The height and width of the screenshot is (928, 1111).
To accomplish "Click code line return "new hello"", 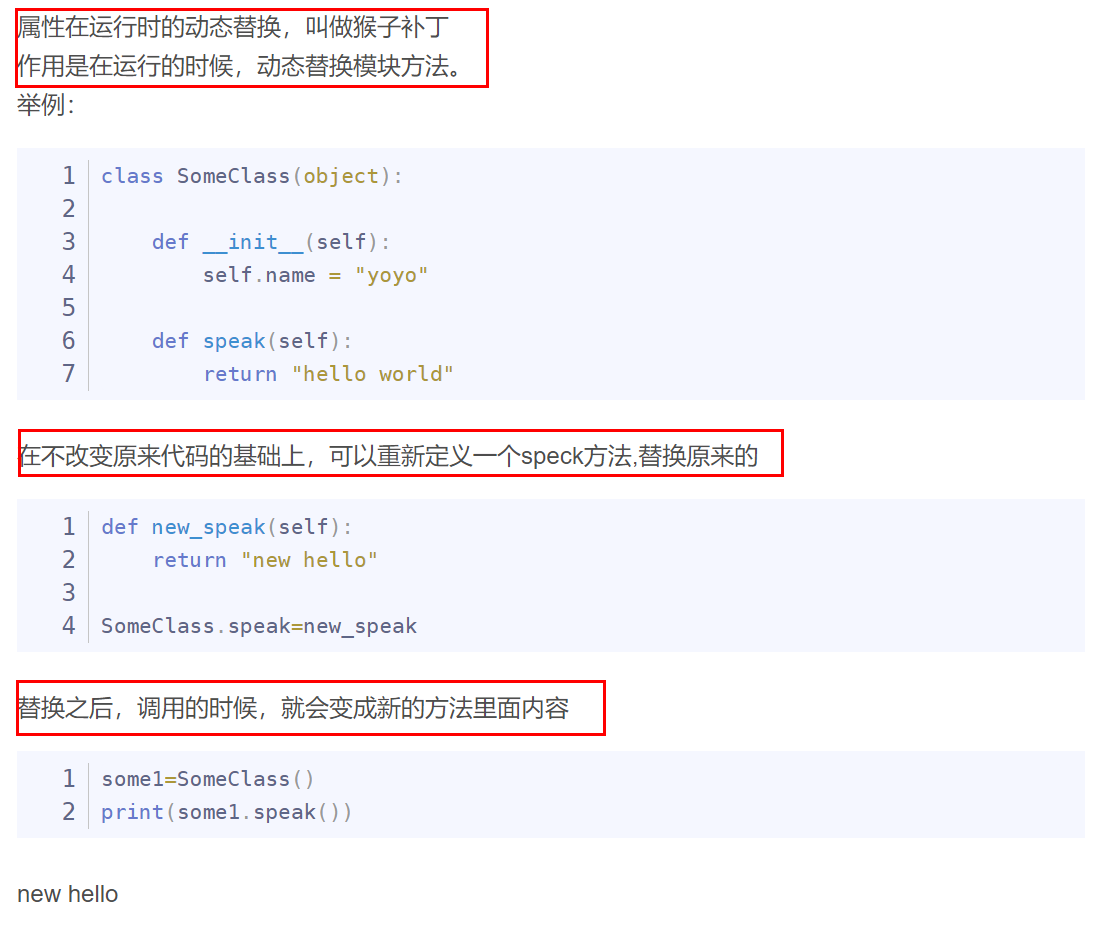I will tap(265, 560).
